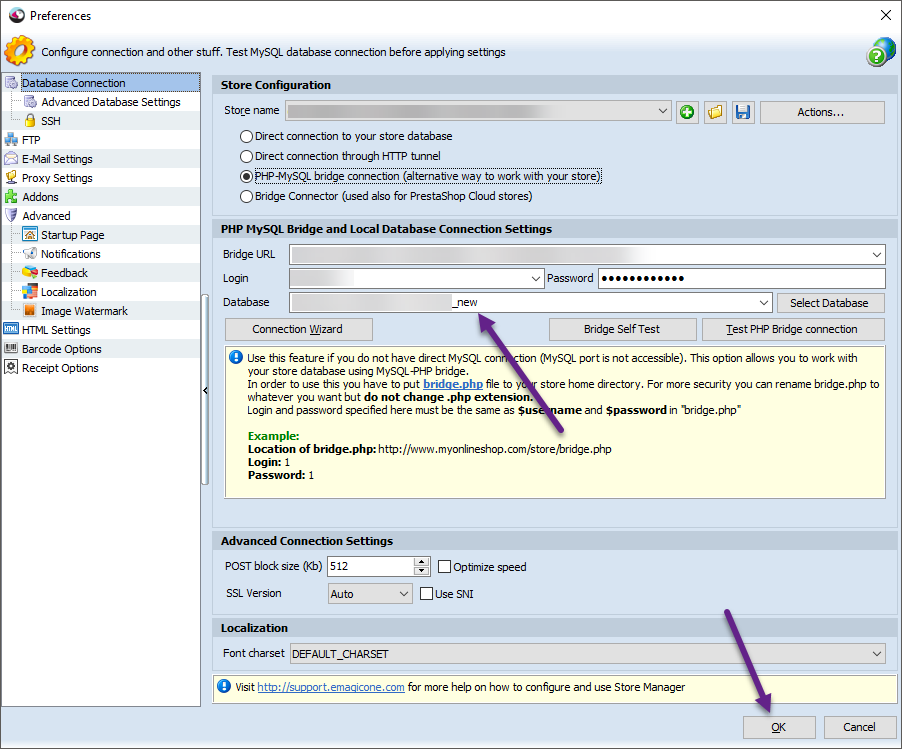The height and width of the screenshot is (749, 902).
Task: Click the Receipt Options icon
Action: pyautogui.click(x=11, y=367)
